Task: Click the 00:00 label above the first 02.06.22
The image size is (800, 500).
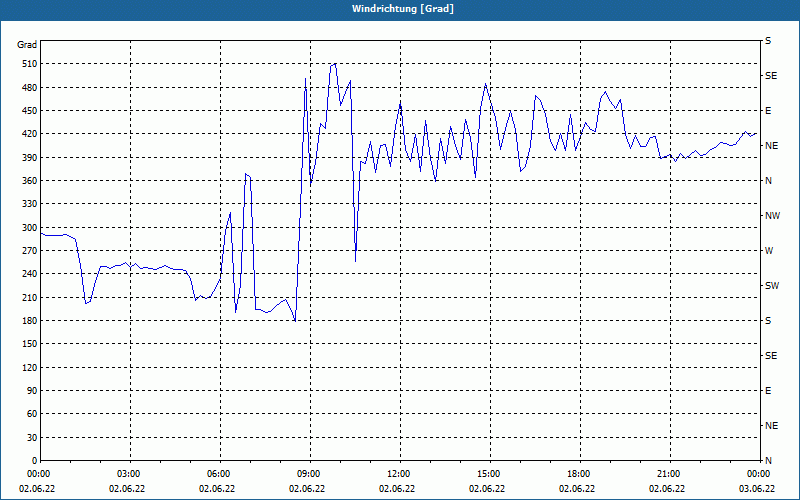Action: click(37, 474)
